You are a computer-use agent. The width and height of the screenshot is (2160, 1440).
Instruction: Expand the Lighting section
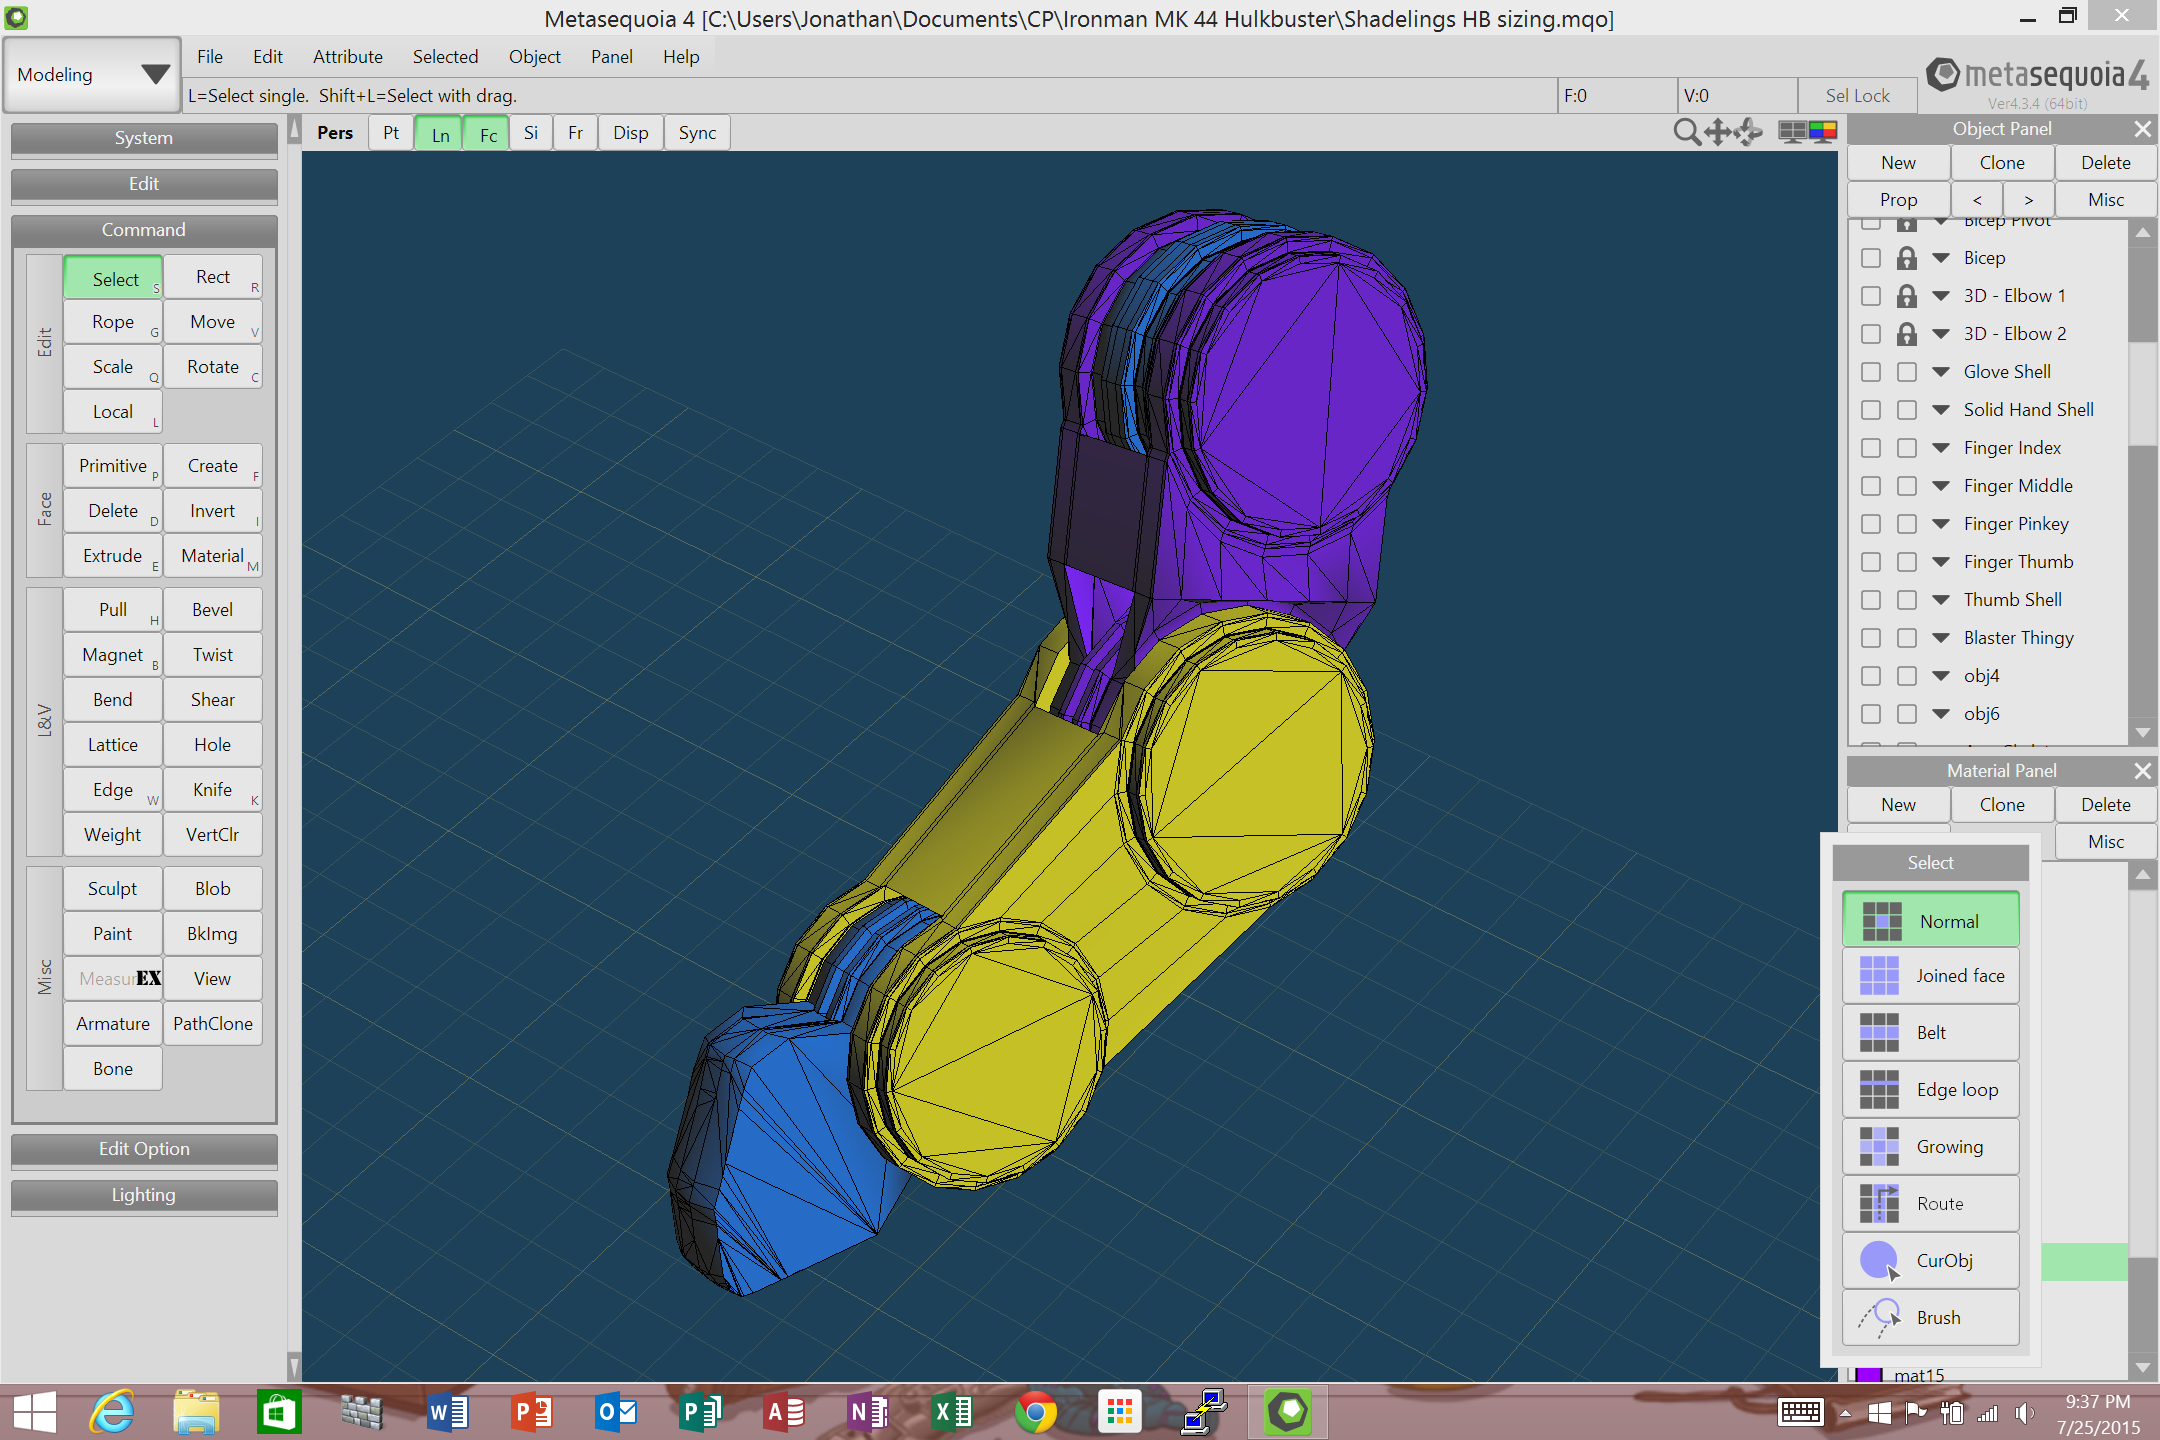click(144, 1195)
